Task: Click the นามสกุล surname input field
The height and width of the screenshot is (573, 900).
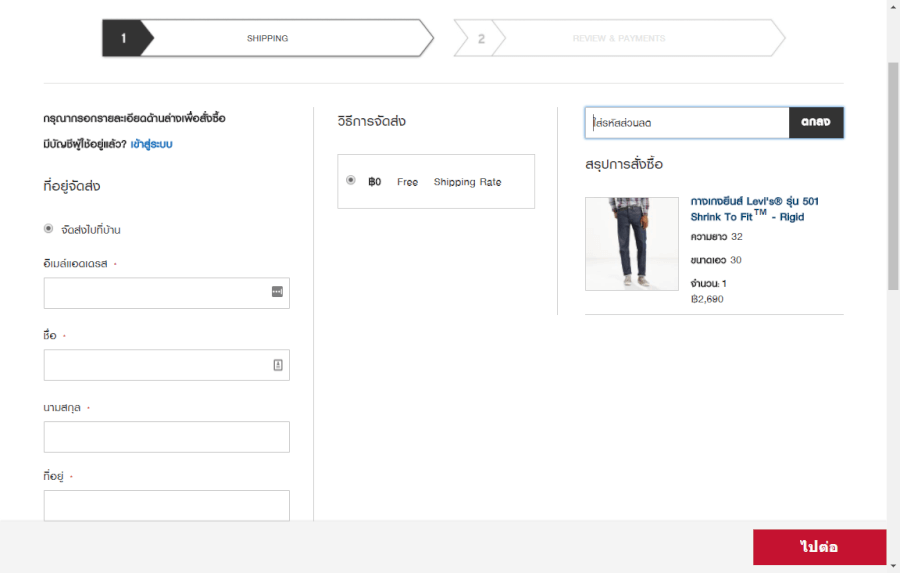Action: (166, 437)
